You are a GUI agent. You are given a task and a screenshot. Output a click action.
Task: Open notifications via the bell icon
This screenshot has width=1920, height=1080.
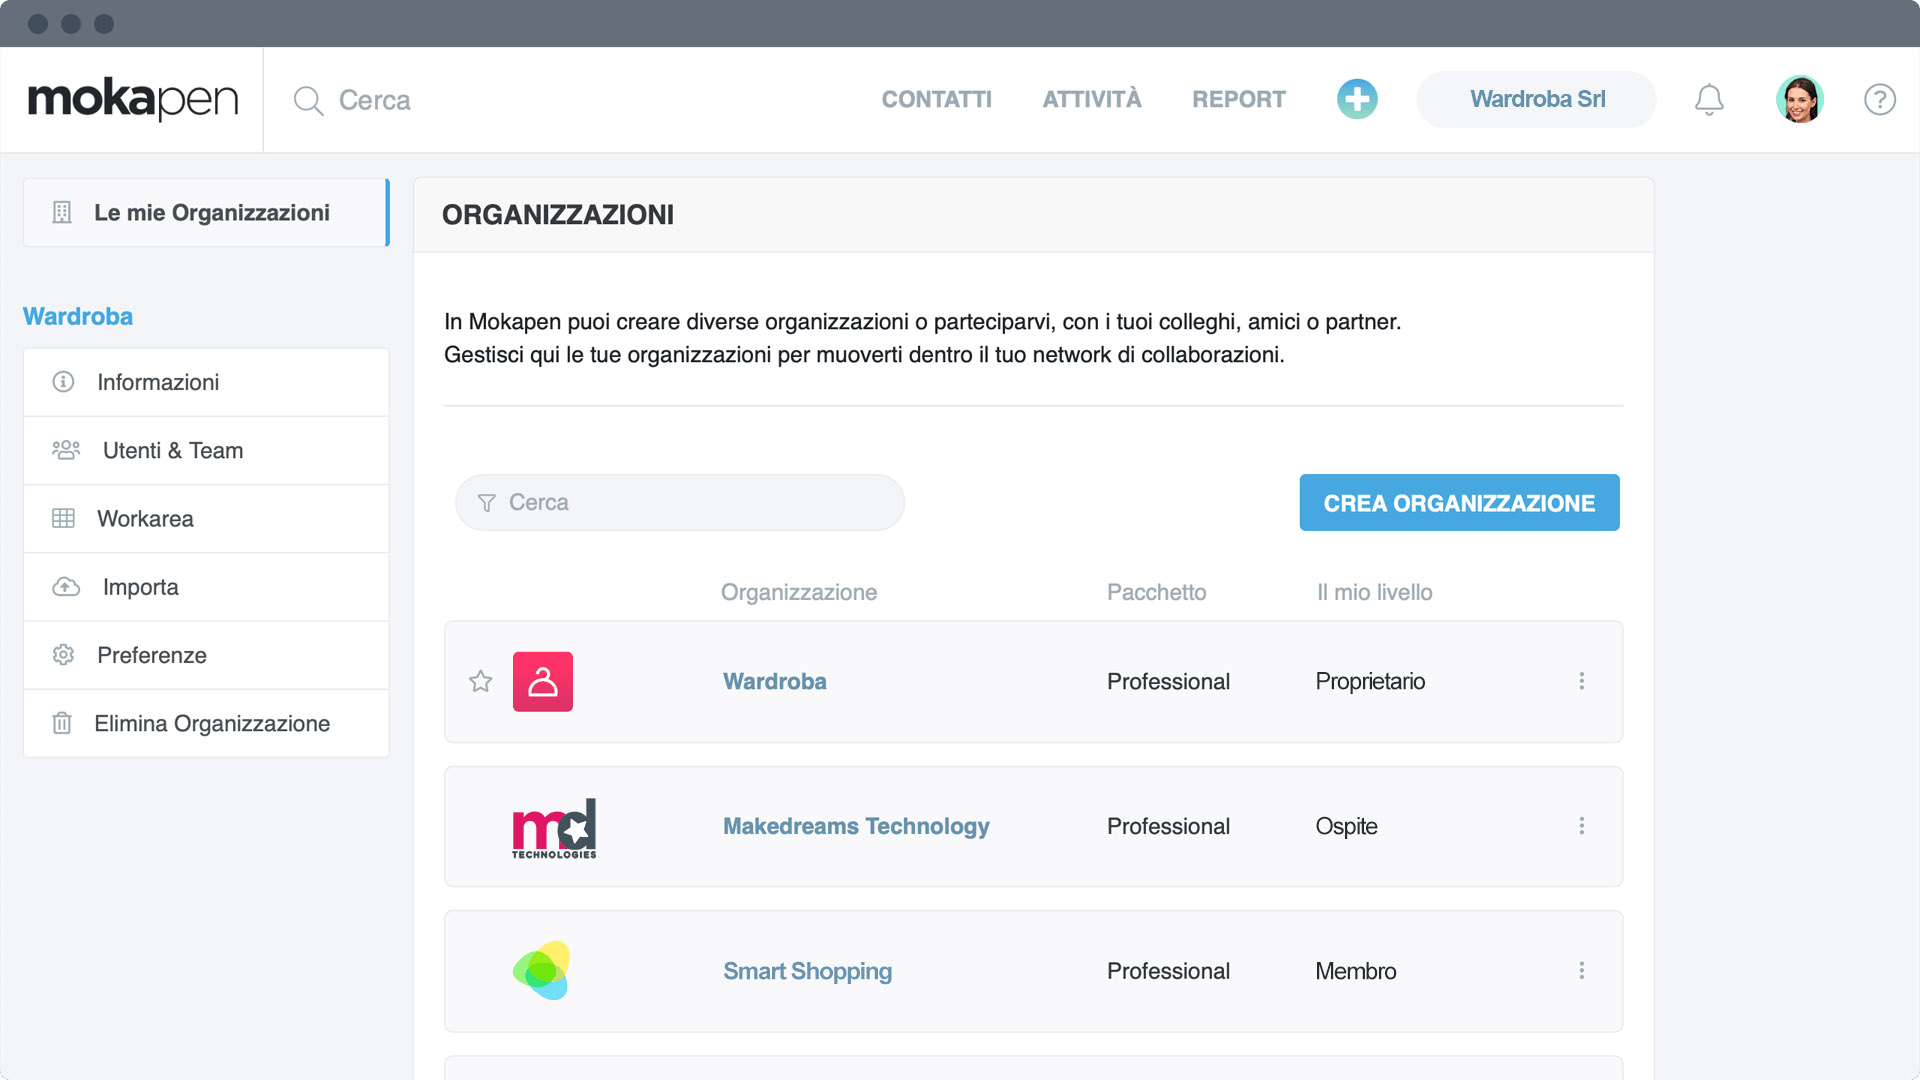[x=1709, y=99]
